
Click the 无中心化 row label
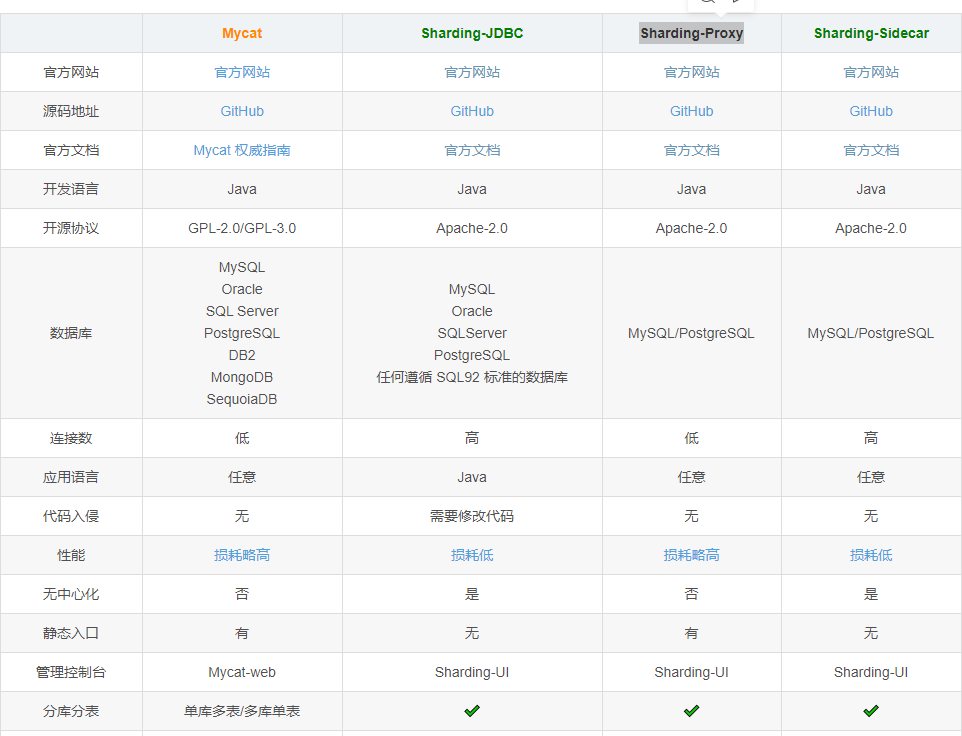tap(71, 594)
